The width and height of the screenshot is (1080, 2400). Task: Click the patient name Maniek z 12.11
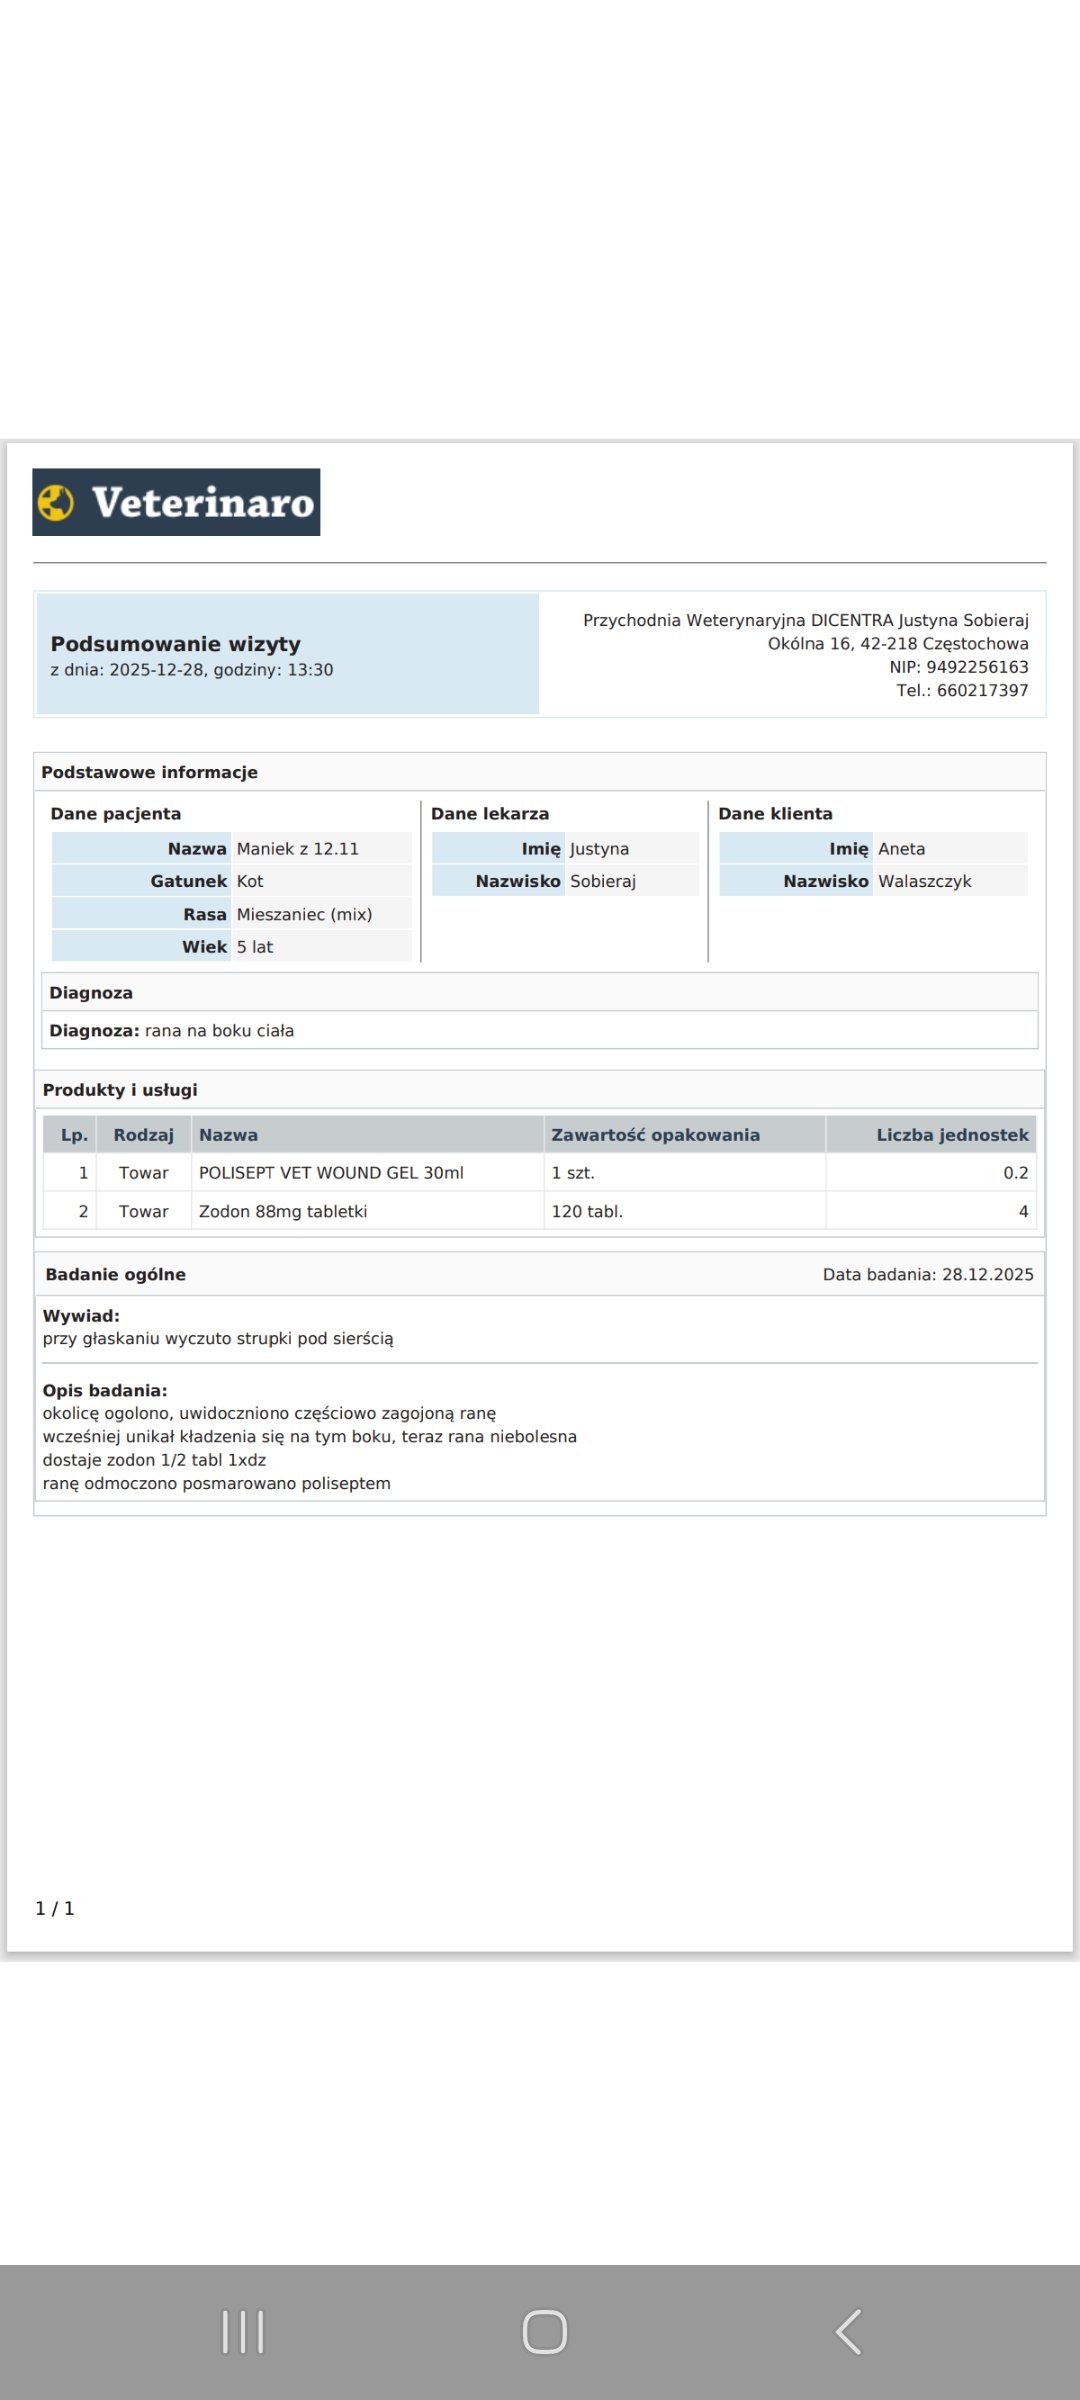point(298,849)
